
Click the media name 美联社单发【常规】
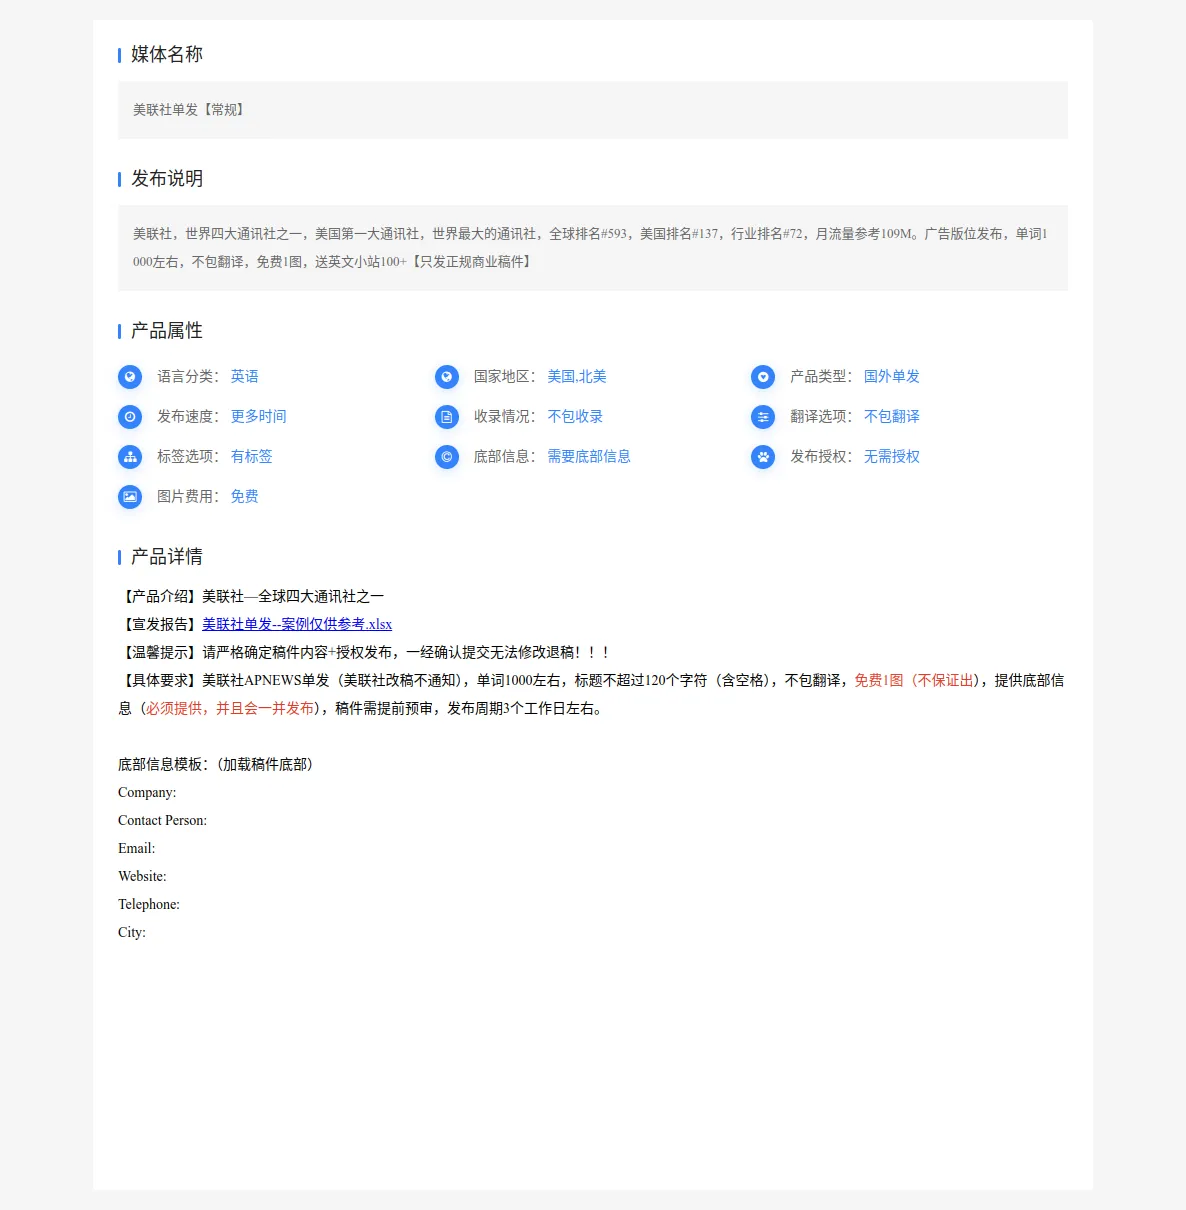[189, 110]
